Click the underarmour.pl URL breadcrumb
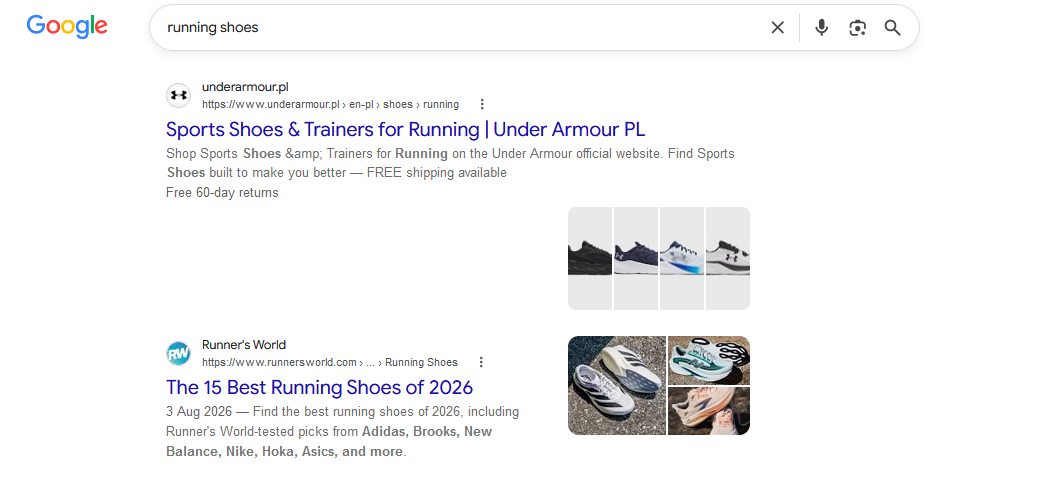1056x484 pixels. [330, 104]
